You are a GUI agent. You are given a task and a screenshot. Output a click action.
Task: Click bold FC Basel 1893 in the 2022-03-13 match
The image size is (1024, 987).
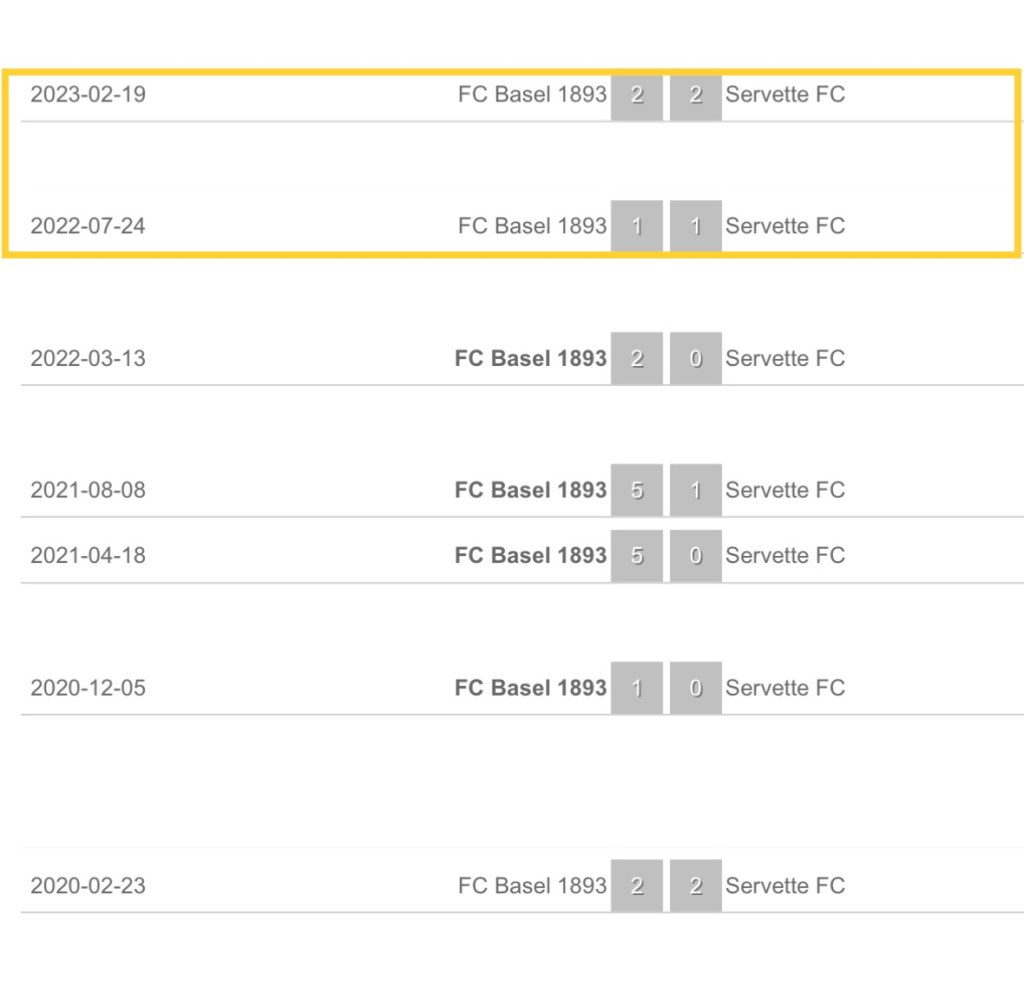pyautogui.click(x=530, y=358)
